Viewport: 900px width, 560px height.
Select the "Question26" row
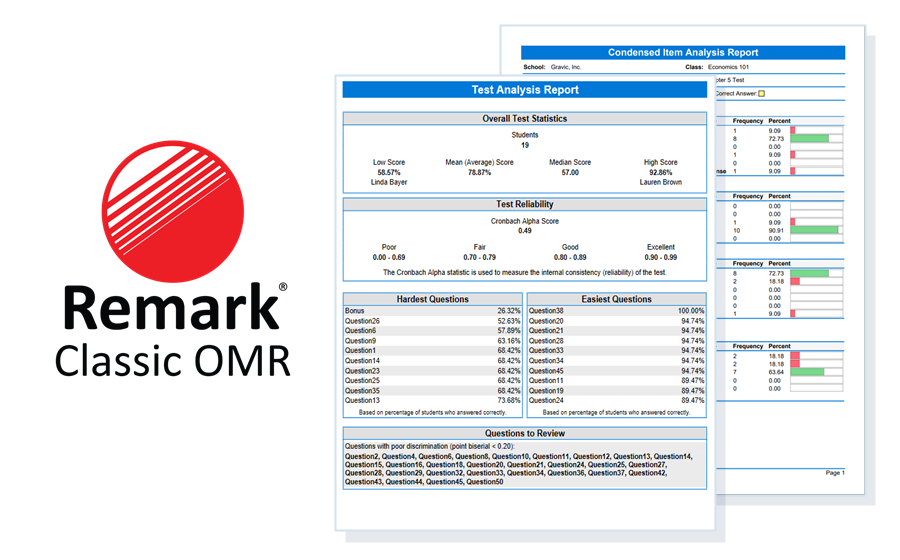pyautogui.click(x=433, y=321)
